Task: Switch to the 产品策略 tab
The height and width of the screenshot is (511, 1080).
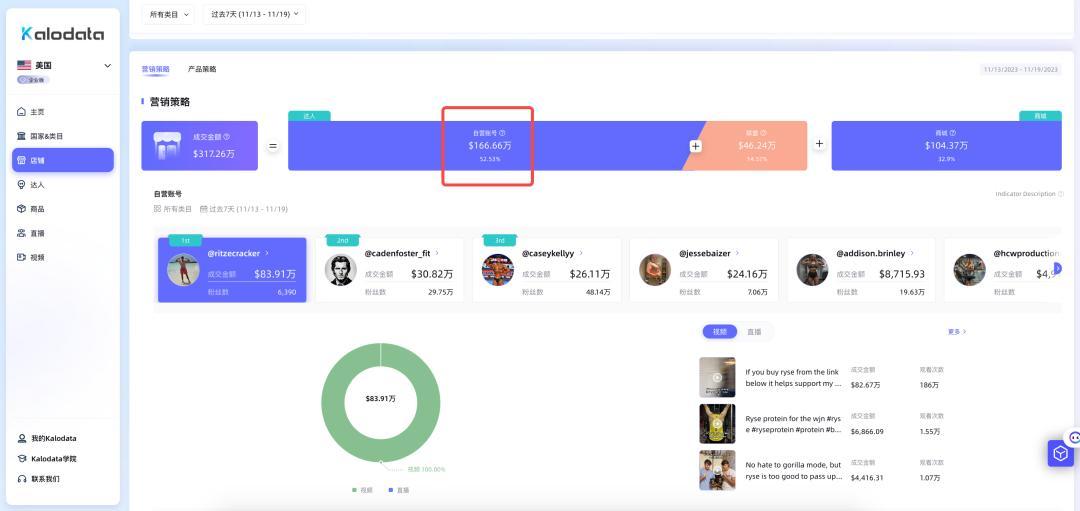Action: click(202, 69)
